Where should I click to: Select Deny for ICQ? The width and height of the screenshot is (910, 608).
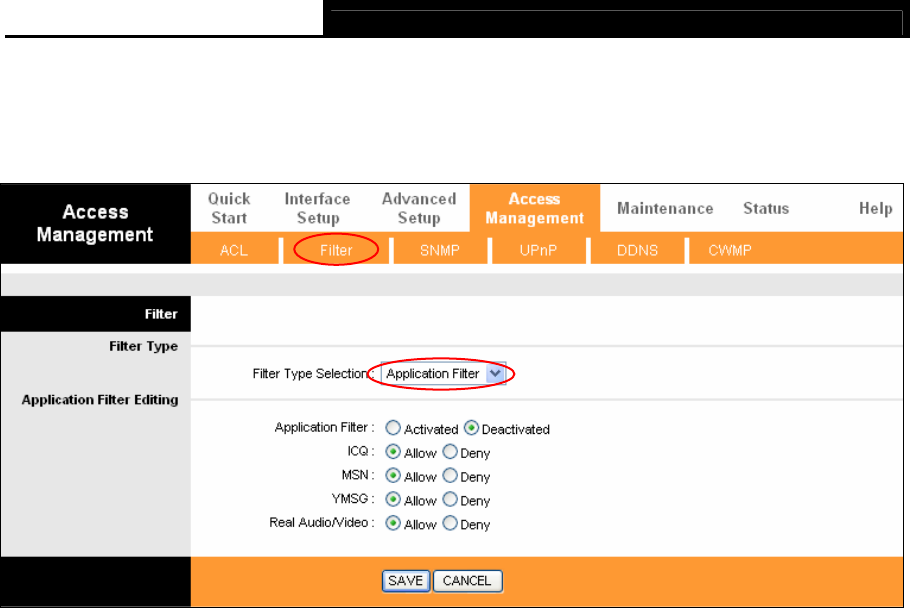450,452
